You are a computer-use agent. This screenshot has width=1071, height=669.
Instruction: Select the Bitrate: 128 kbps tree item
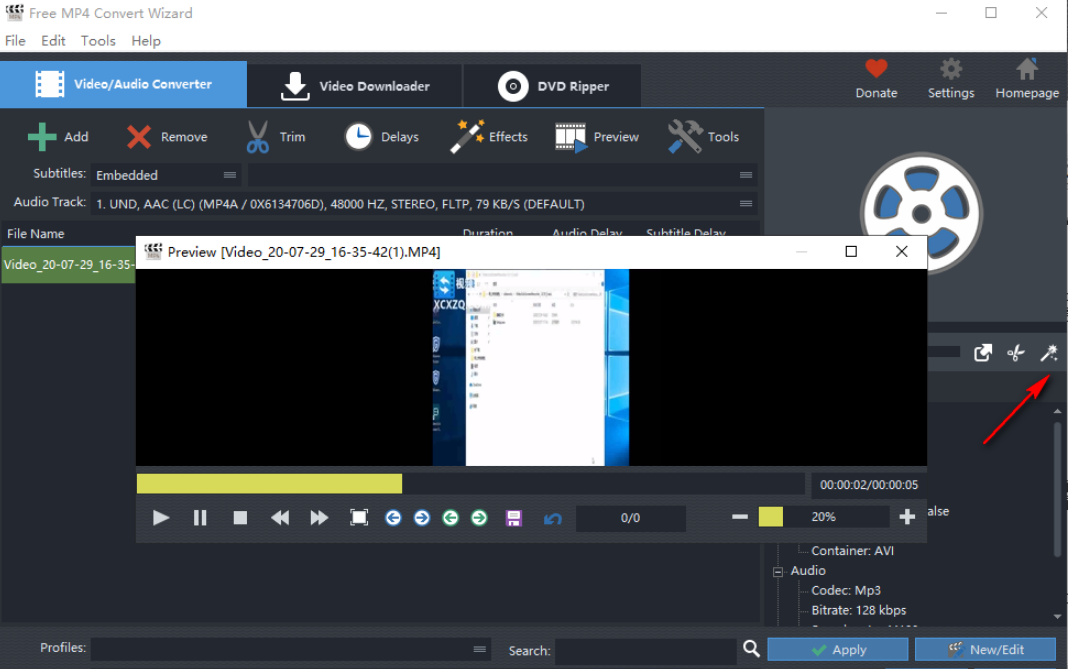pos(859,610)
